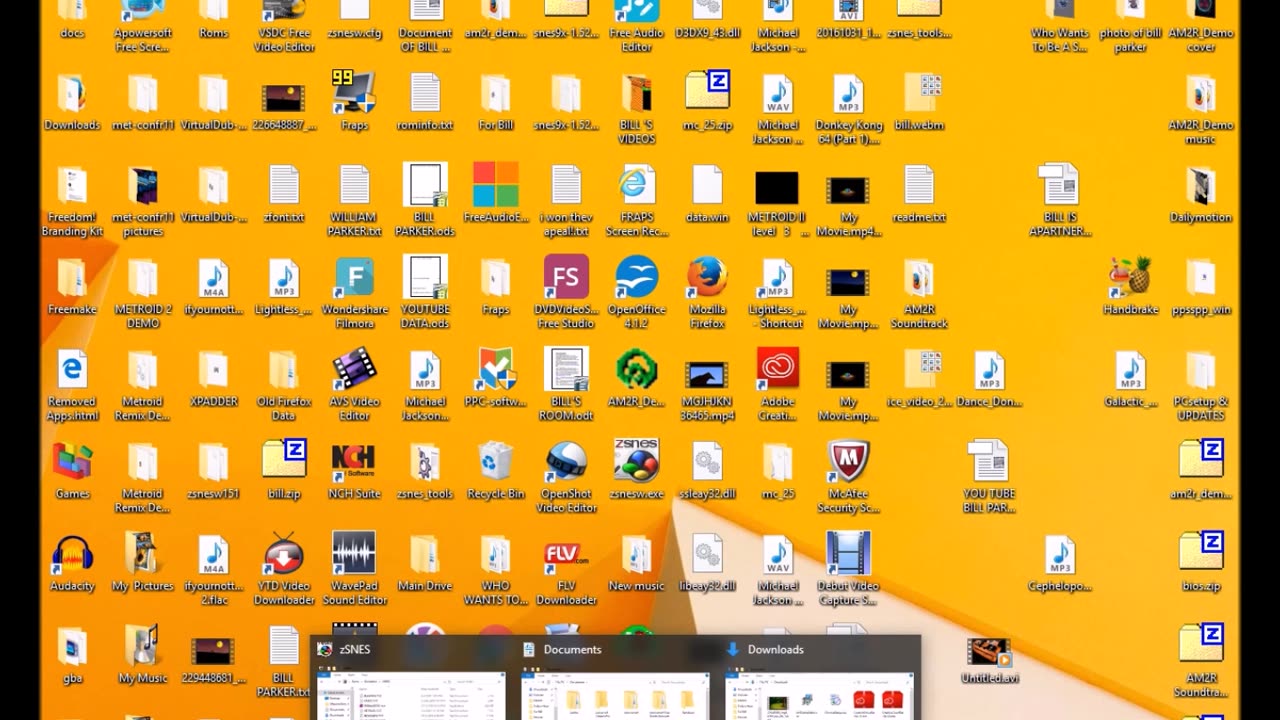1280x720 pixels.
Task: Select the BILL'S ROOM.odt document
Action: 566,371
